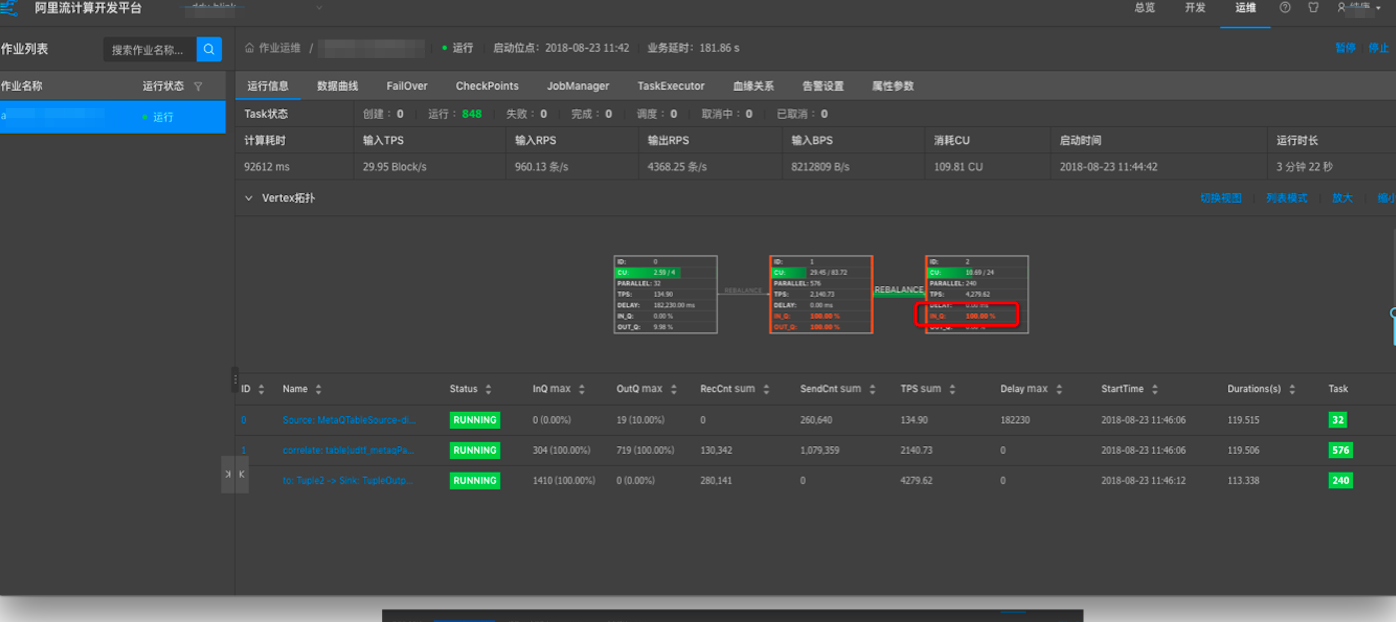Open the Source: MetaQTableSource vertex link
The width and height of the screenshot is (1396, 622).
click(x=348, y=420)
